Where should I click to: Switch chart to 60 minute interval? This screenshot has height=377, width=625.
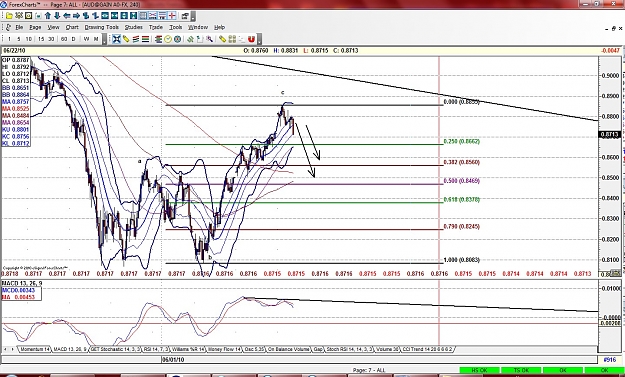tap(64, 39)
